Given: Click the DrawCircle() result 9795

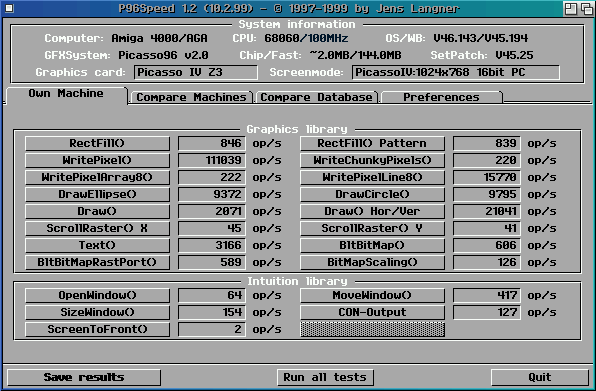Looking at the screenshot, I should (487, 194).
